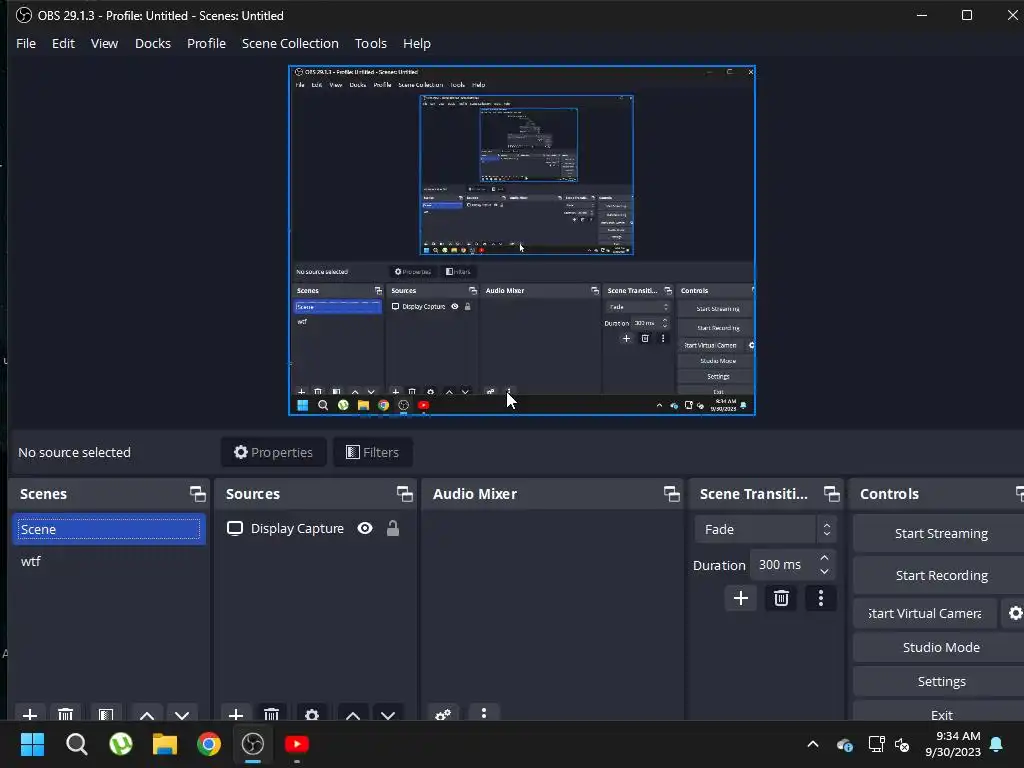This screenshot has width=1024, height=768.
Task: Show hidden system tray icons
Action: point(813,744)
